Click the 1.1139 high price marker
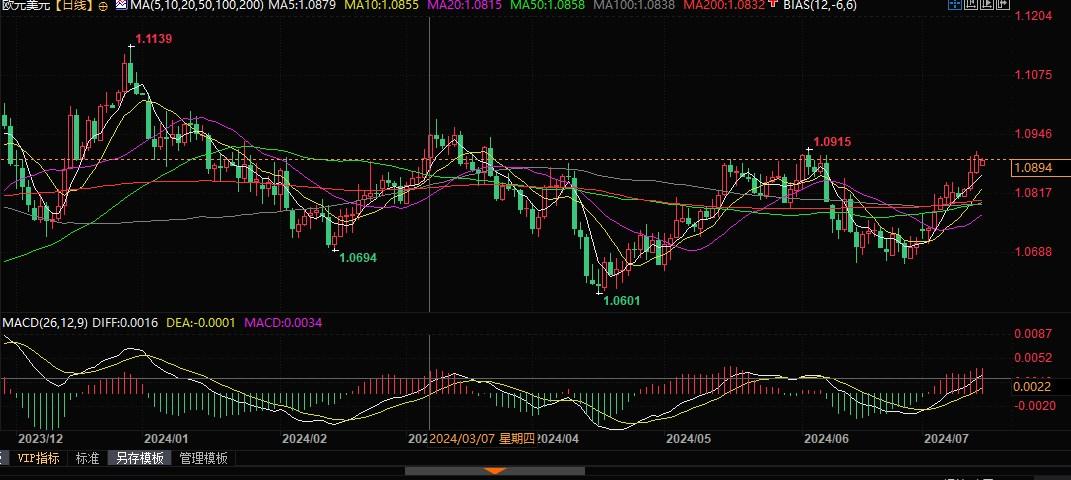Image resolution: width=1071 pixels, height=480 pixels. [x=153, y=40]
